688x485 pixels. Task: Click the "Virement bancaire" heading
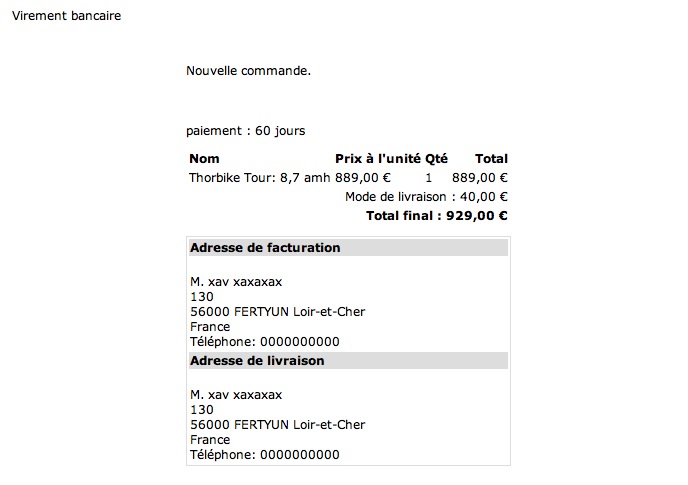click(x=65, y=16)
